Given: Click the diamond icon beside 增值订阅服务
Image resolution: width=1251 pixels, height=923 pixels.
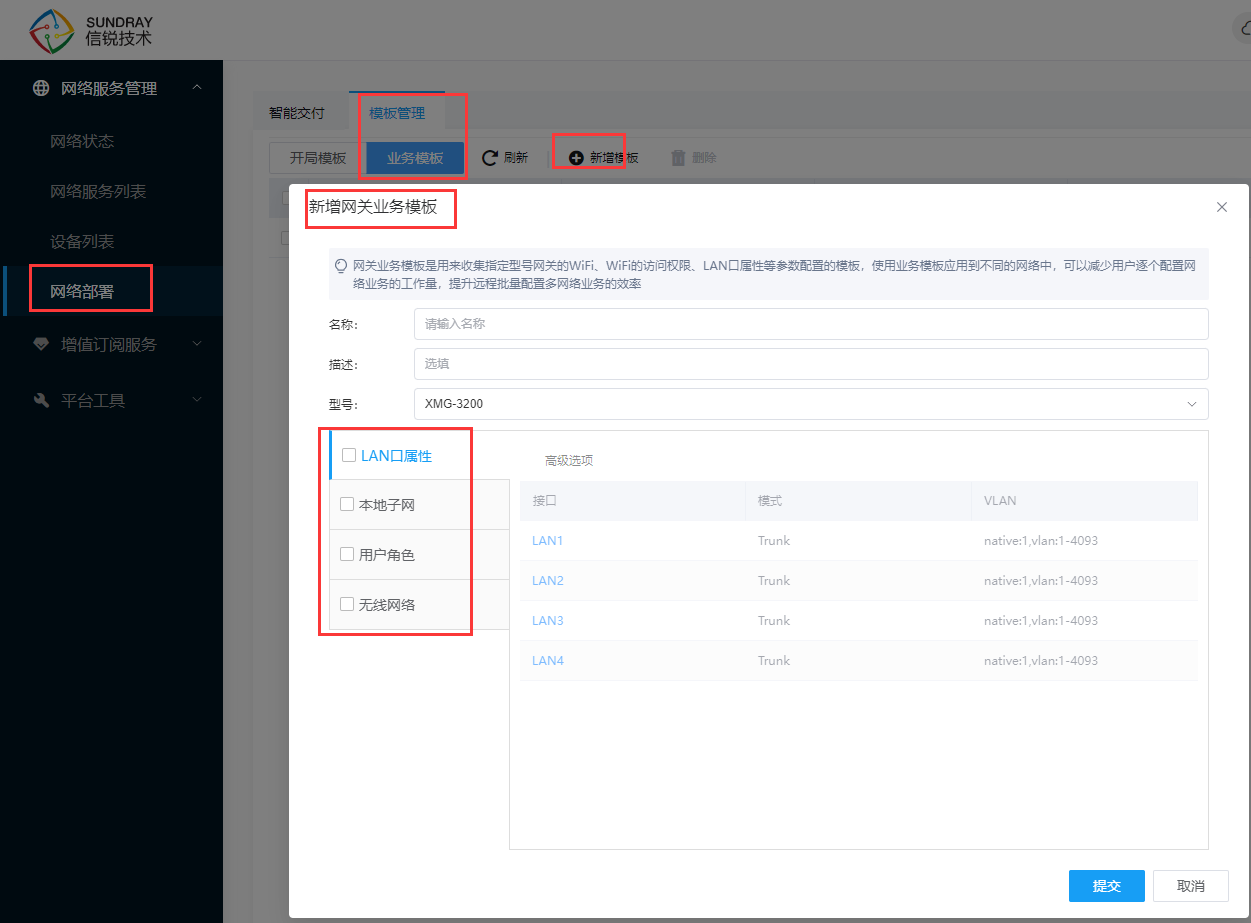Looking at the screenshot, I should click(41, 344).
